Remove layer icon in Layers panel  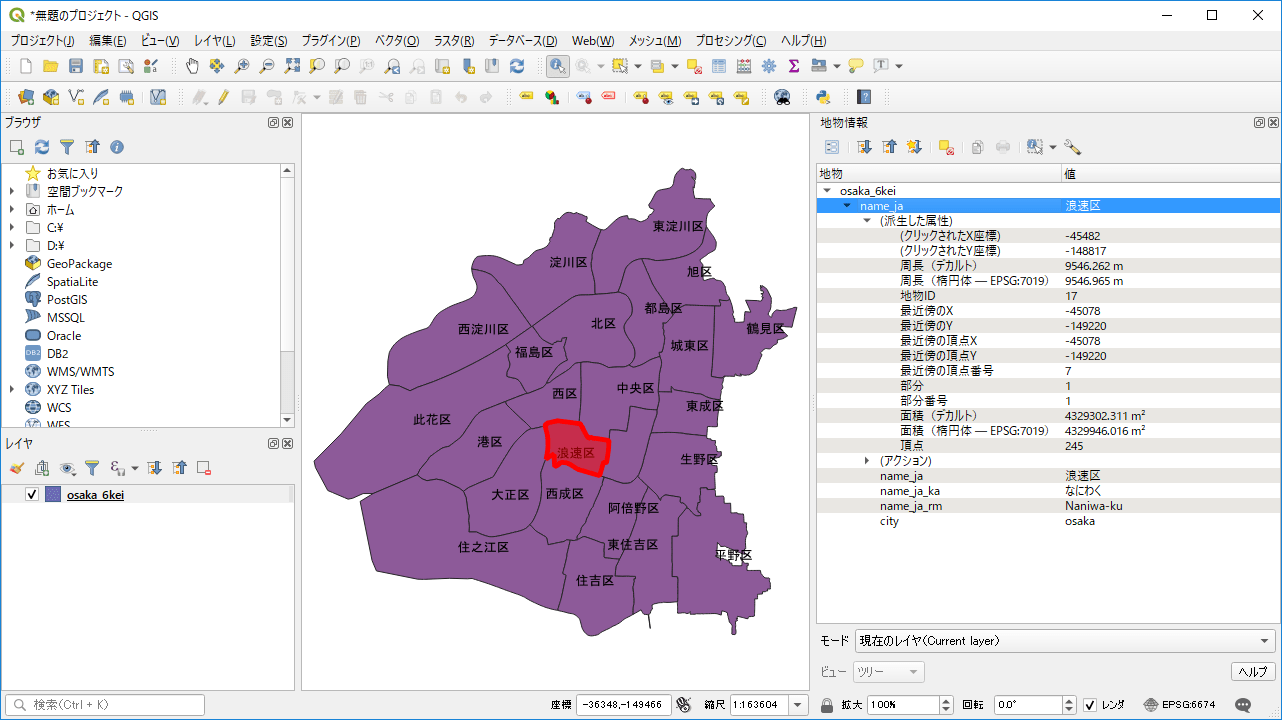point(204,467)
